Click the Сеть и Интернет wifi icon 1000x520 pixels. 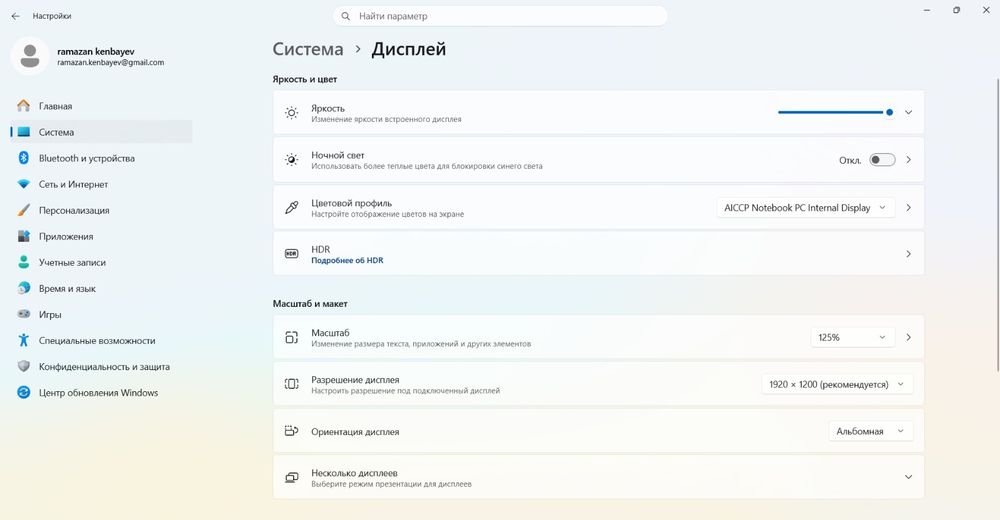[24, 184]
